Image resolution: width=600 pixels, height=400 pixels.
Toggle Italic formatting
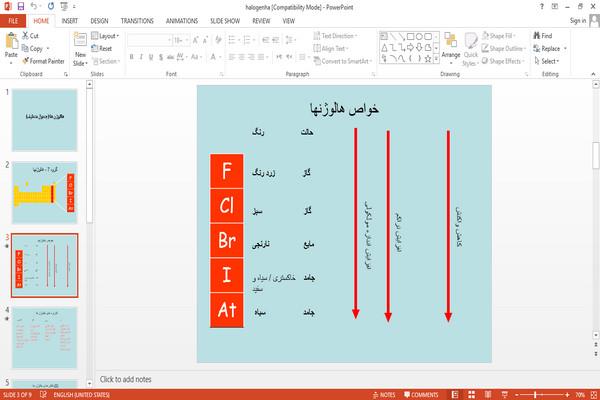click(141, 57)
